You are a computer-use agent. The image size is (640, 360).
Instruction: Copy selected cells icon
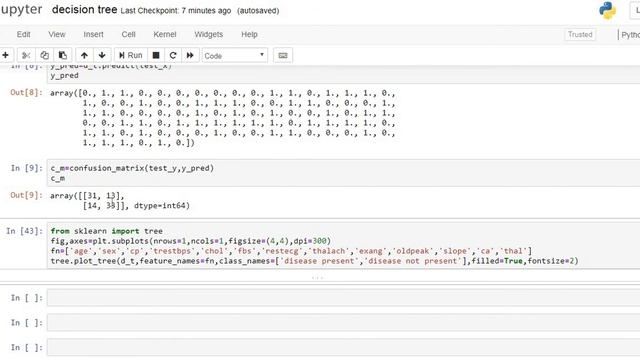[44, 55]
